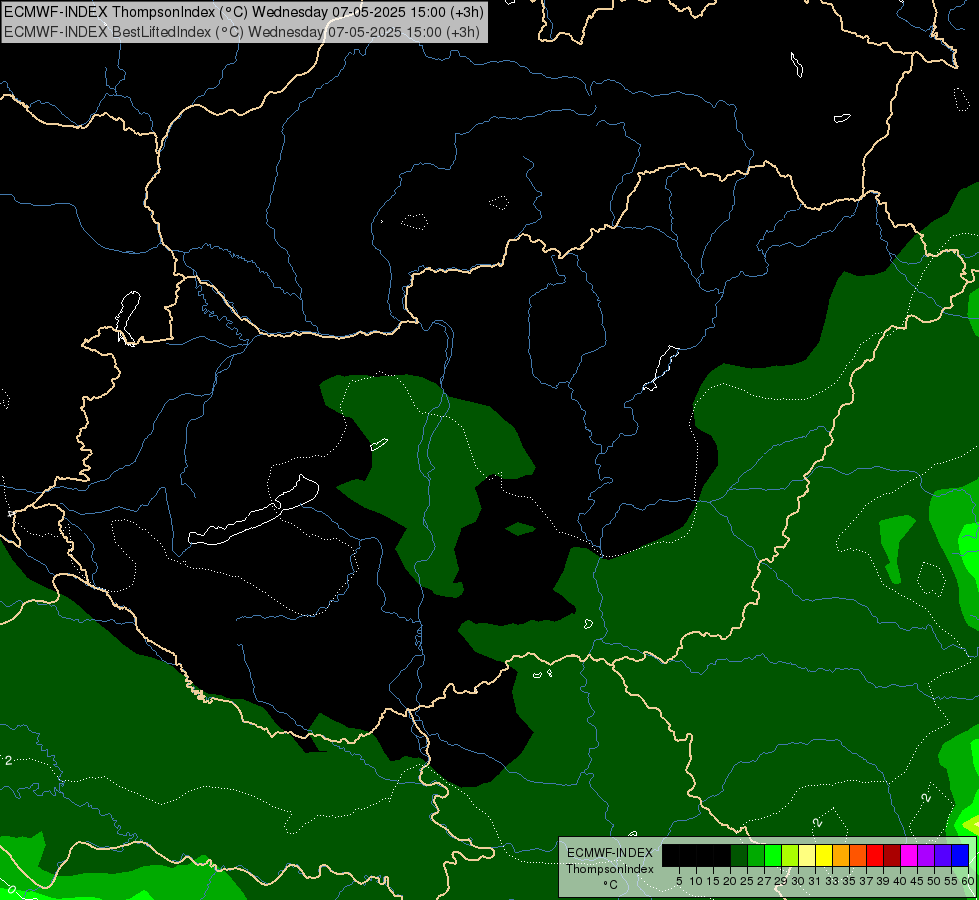The height and width of the screenshot is (900, 979).
Task: Click the Lake Neusiedl outline on Austrian border
Action: 128,317
